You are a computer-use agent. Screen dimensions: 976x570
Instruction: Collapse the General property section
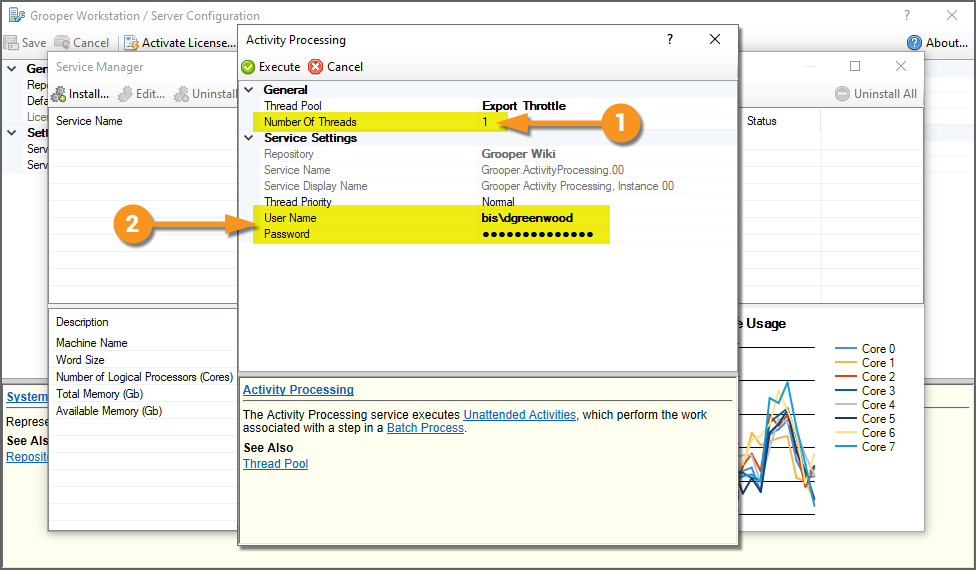(x=249, y=90)
